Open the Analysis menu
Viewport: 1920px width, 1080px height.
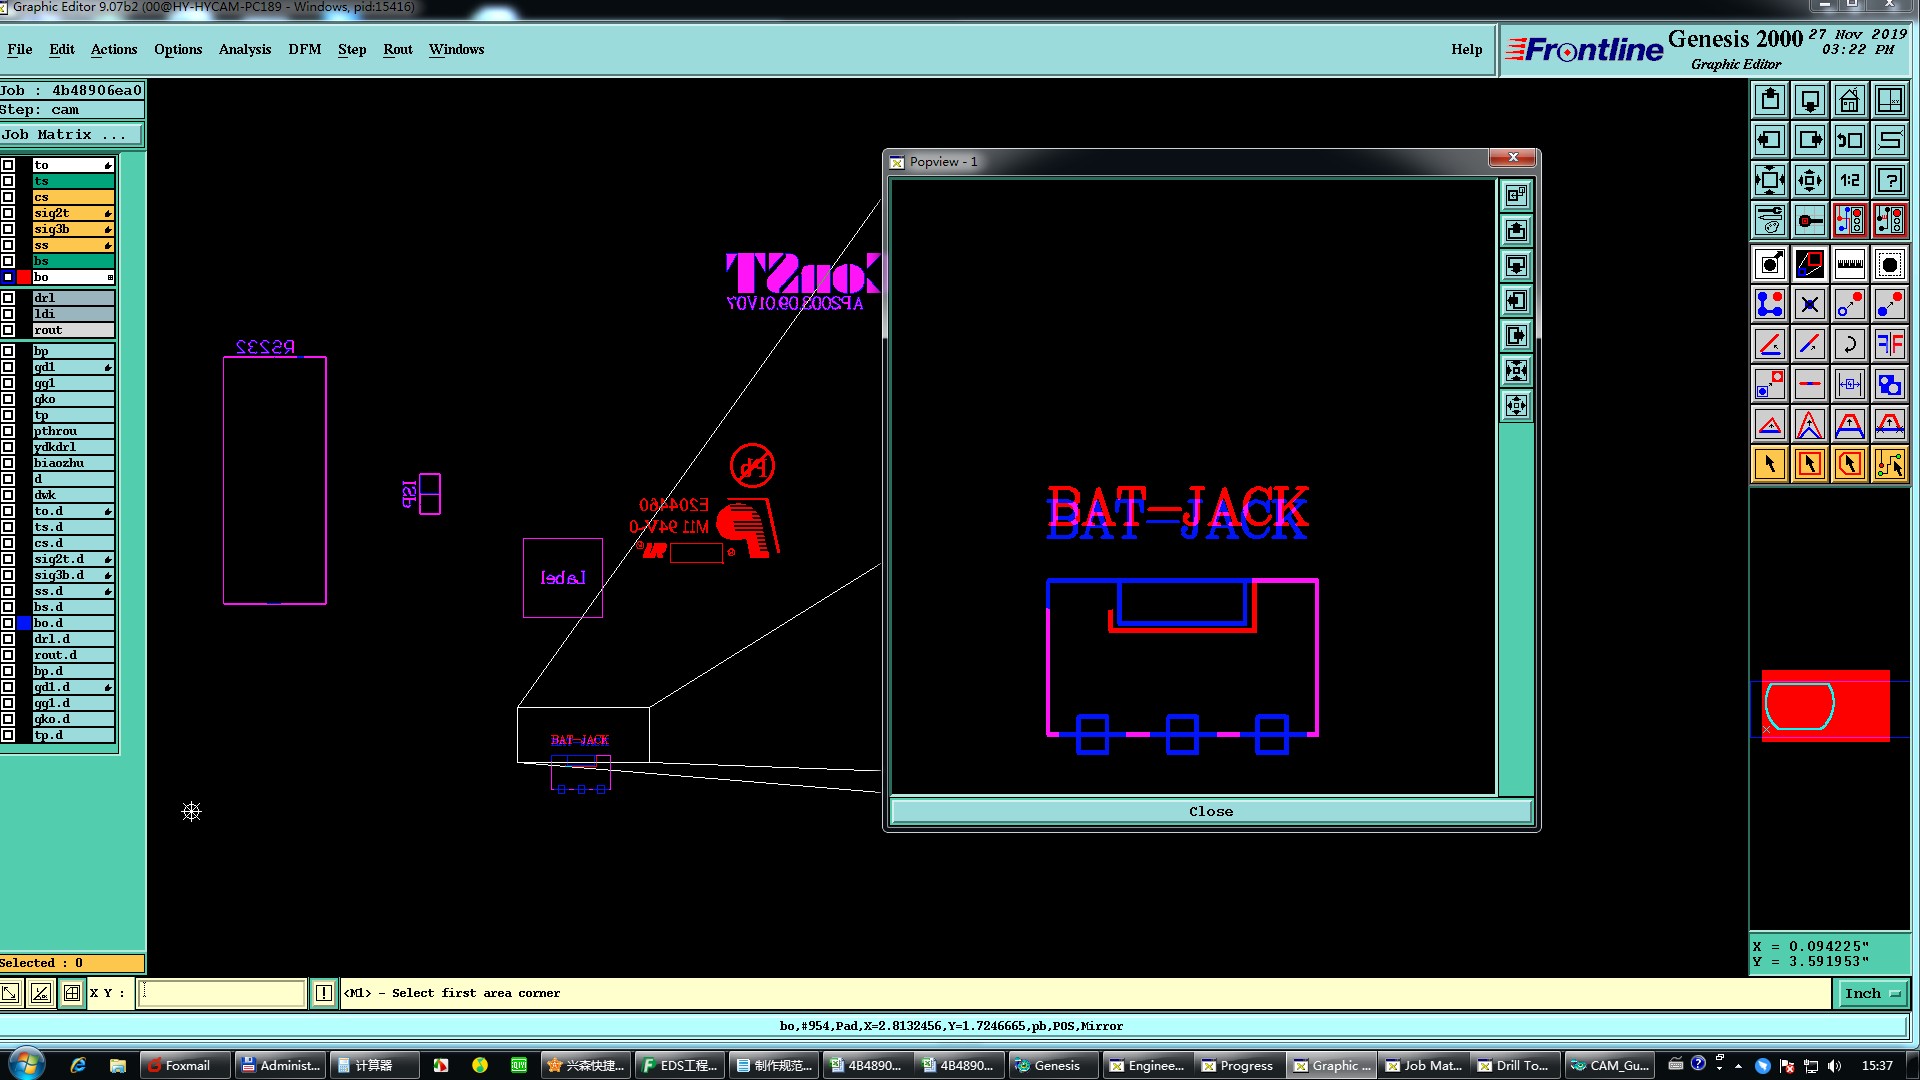244,49
